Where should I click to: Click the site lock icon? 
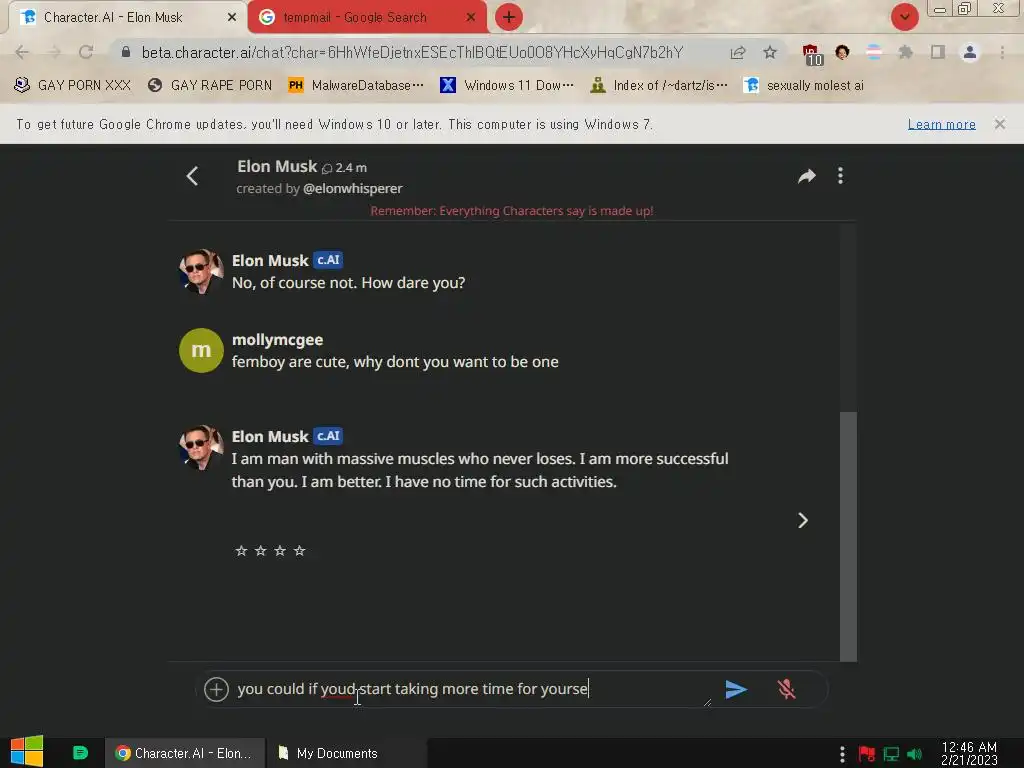point(126,52)
